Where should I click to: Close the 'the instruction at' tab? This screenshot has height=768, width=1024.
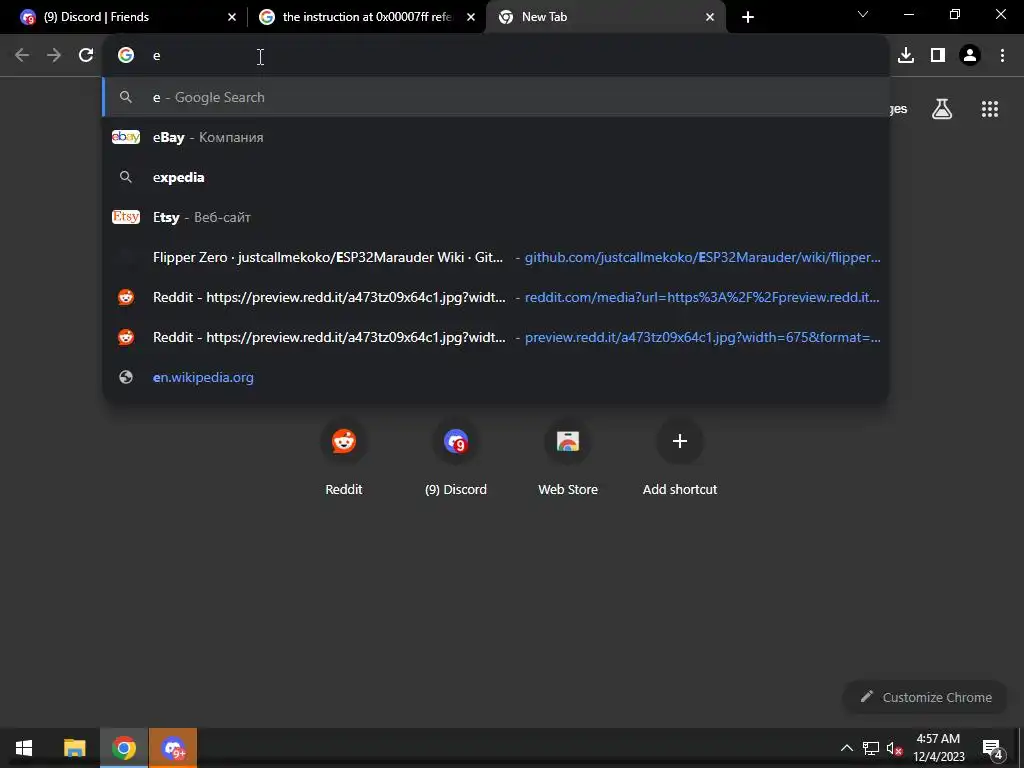[471, 17]
